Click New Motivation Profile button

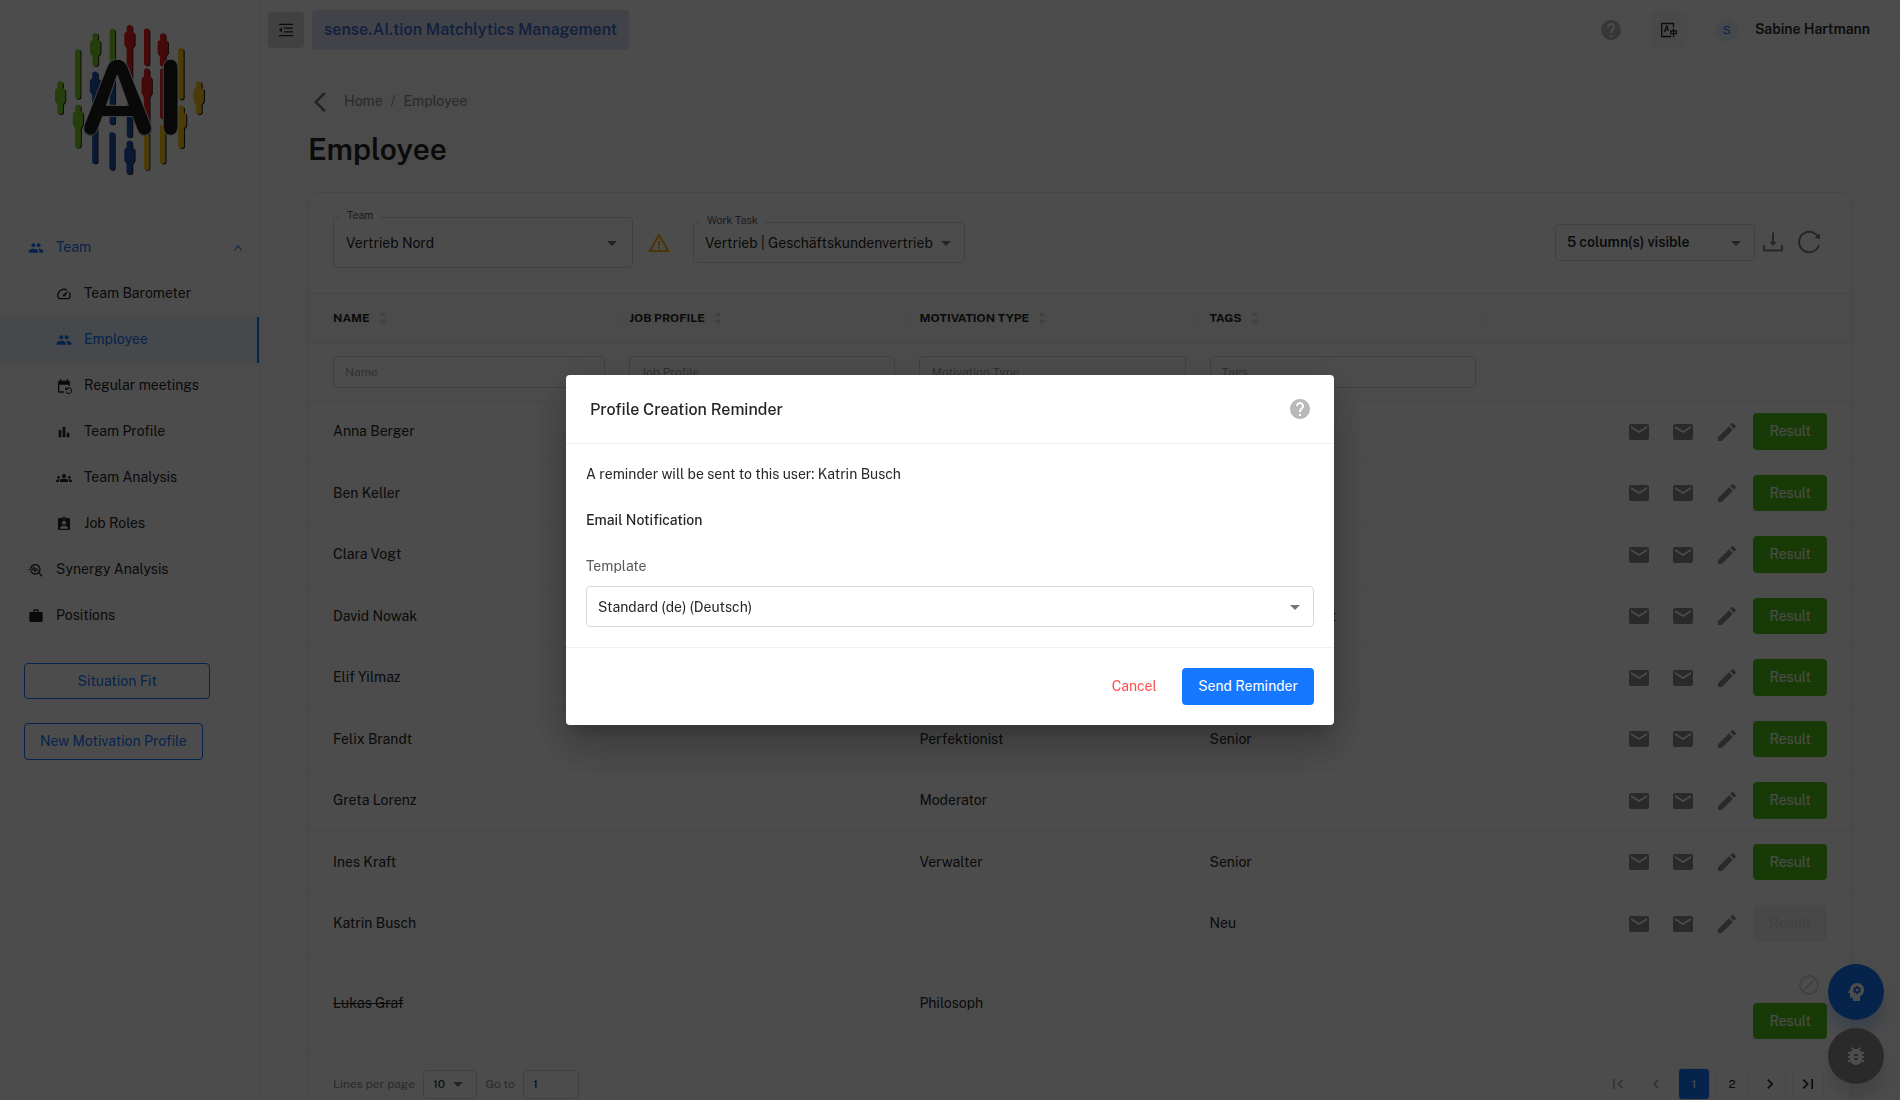pos(113,741)
